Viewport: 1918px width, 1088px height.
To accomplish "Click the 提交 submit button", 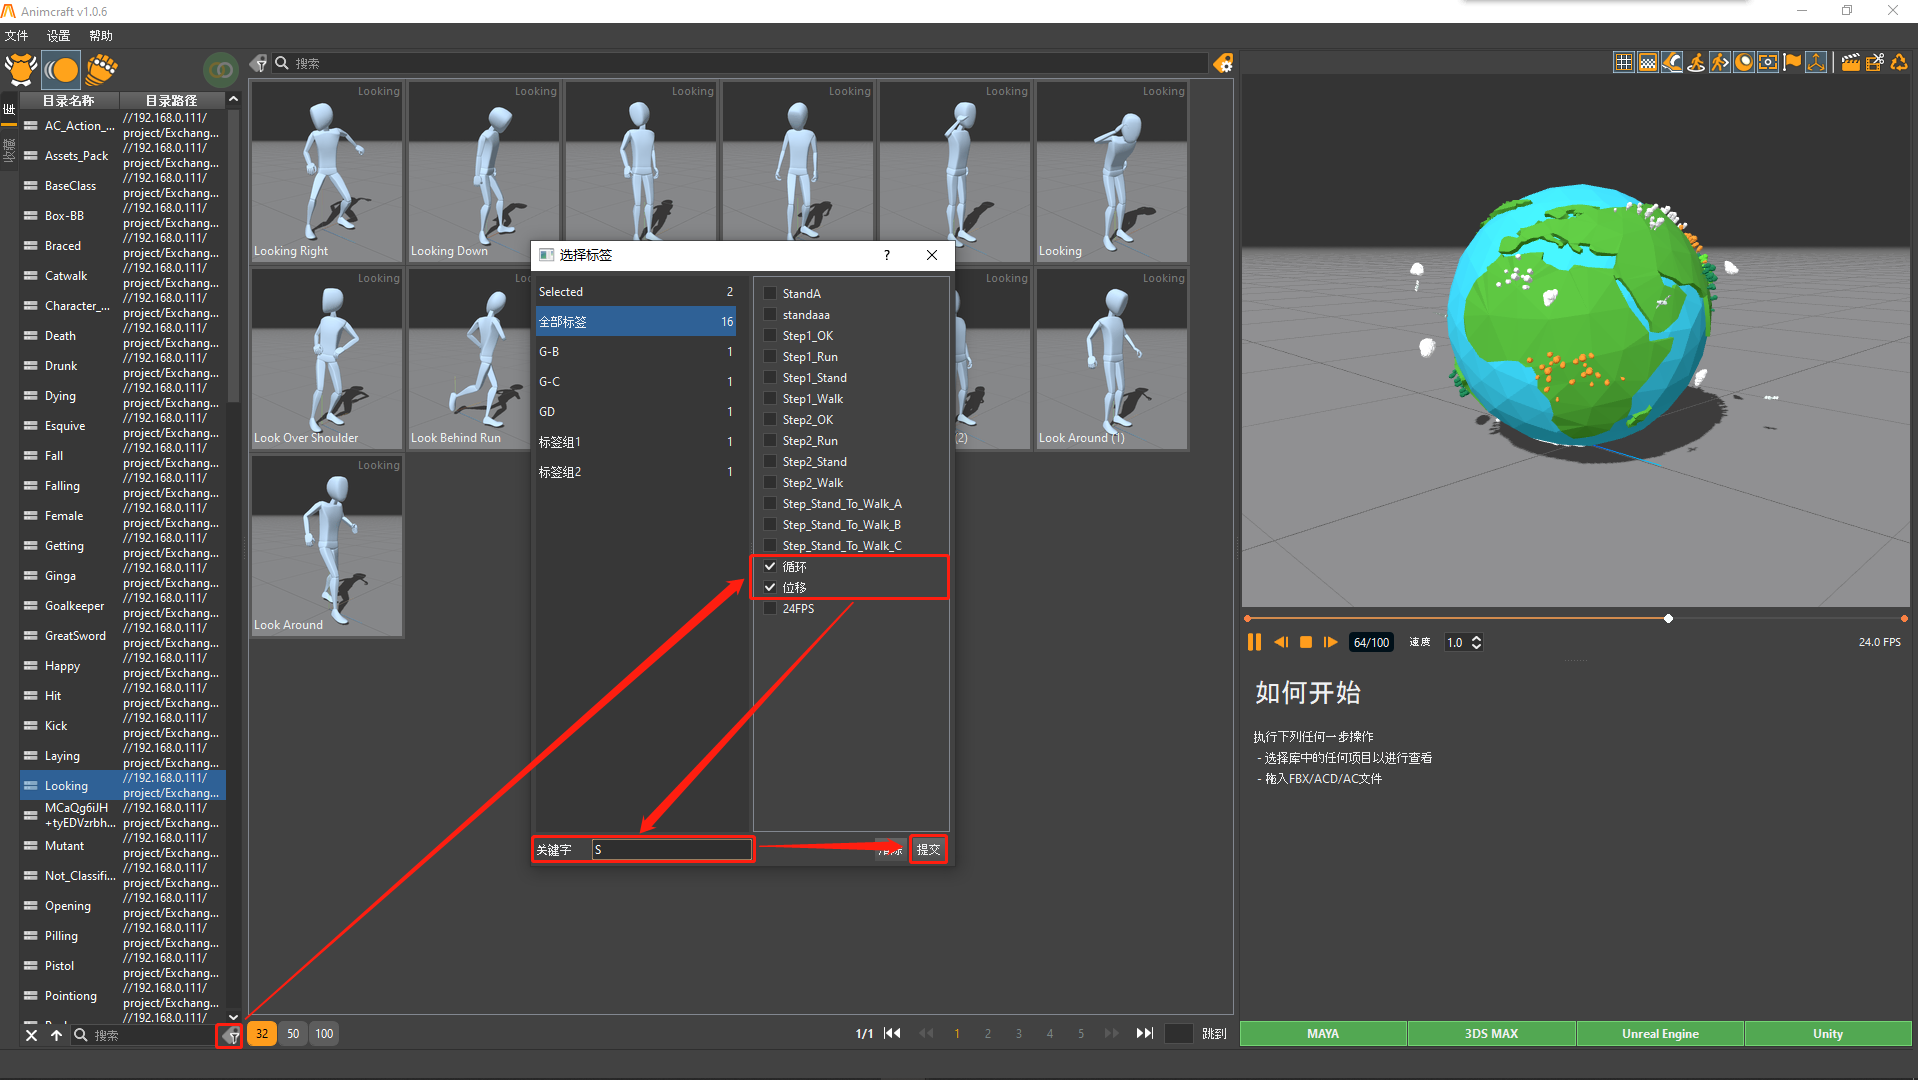I will [x=928, y=850].
